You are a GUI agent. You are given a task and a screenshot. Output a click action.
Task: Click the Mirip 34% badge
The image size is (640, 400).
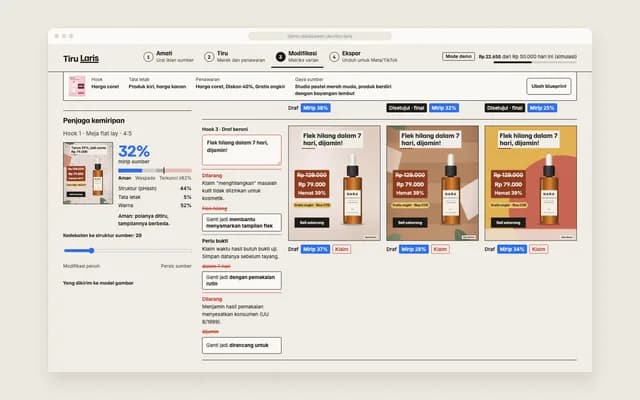[x=512, y=249]
